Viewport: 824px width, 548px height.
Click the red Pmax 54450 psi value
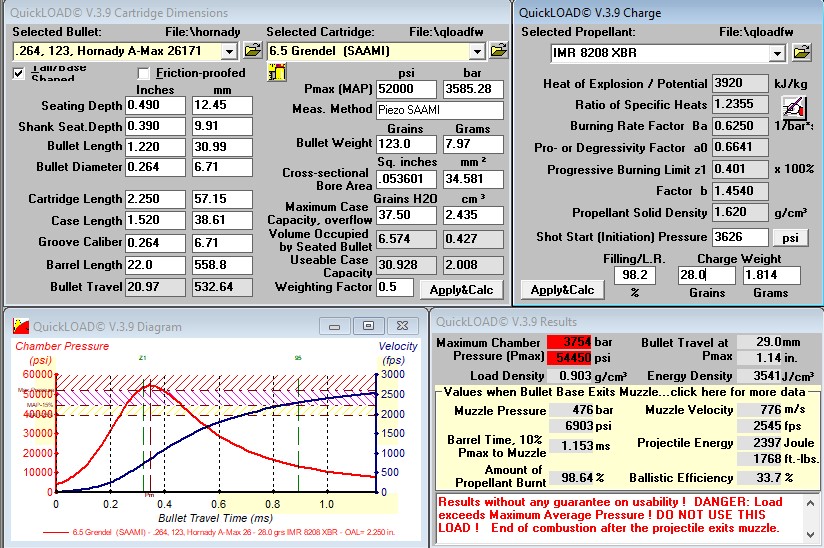click(x=569, y=358)
